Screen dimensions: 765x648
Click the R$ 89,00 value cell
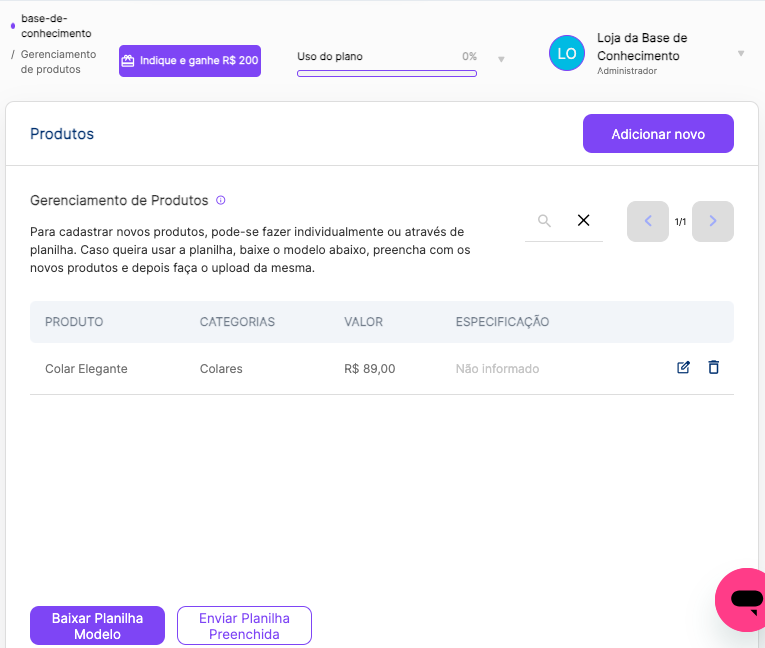tap(369, 368)
